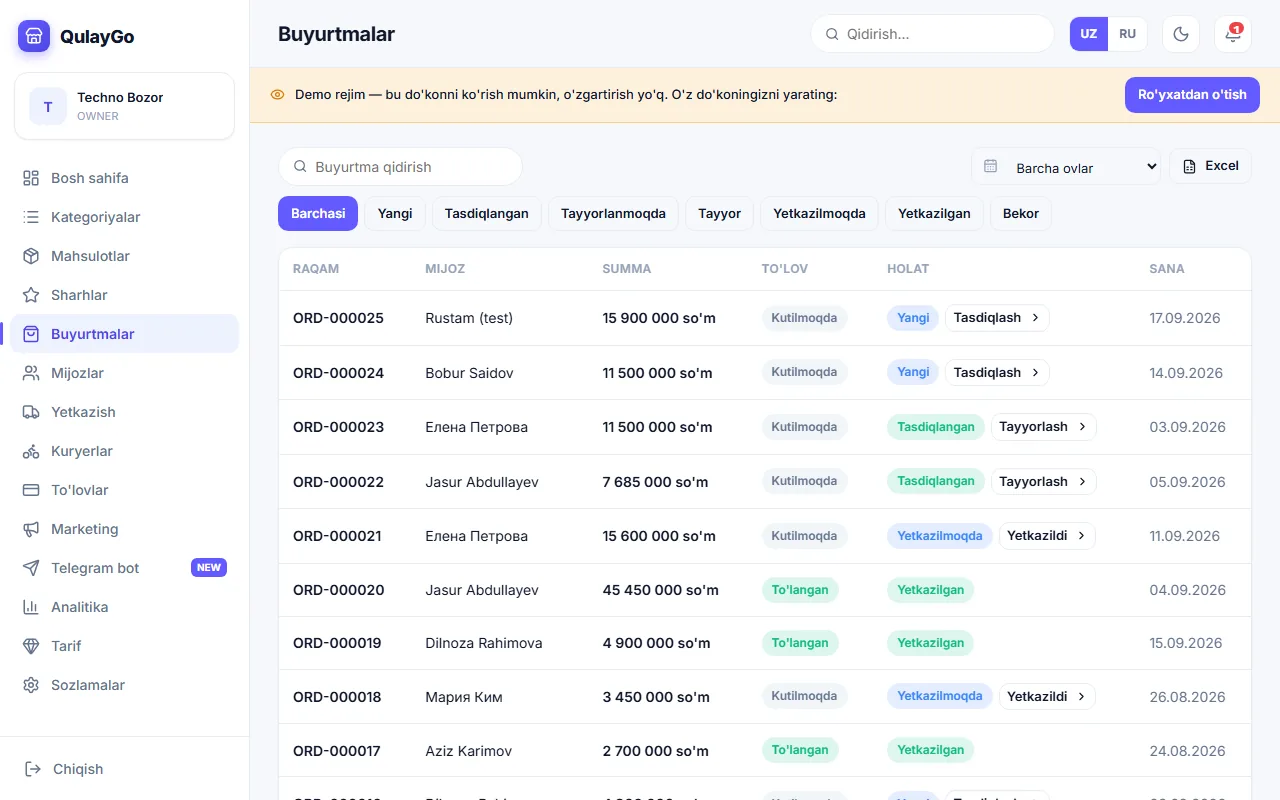
Task: Export orders with Excel button
Action: coord(1210,166)
